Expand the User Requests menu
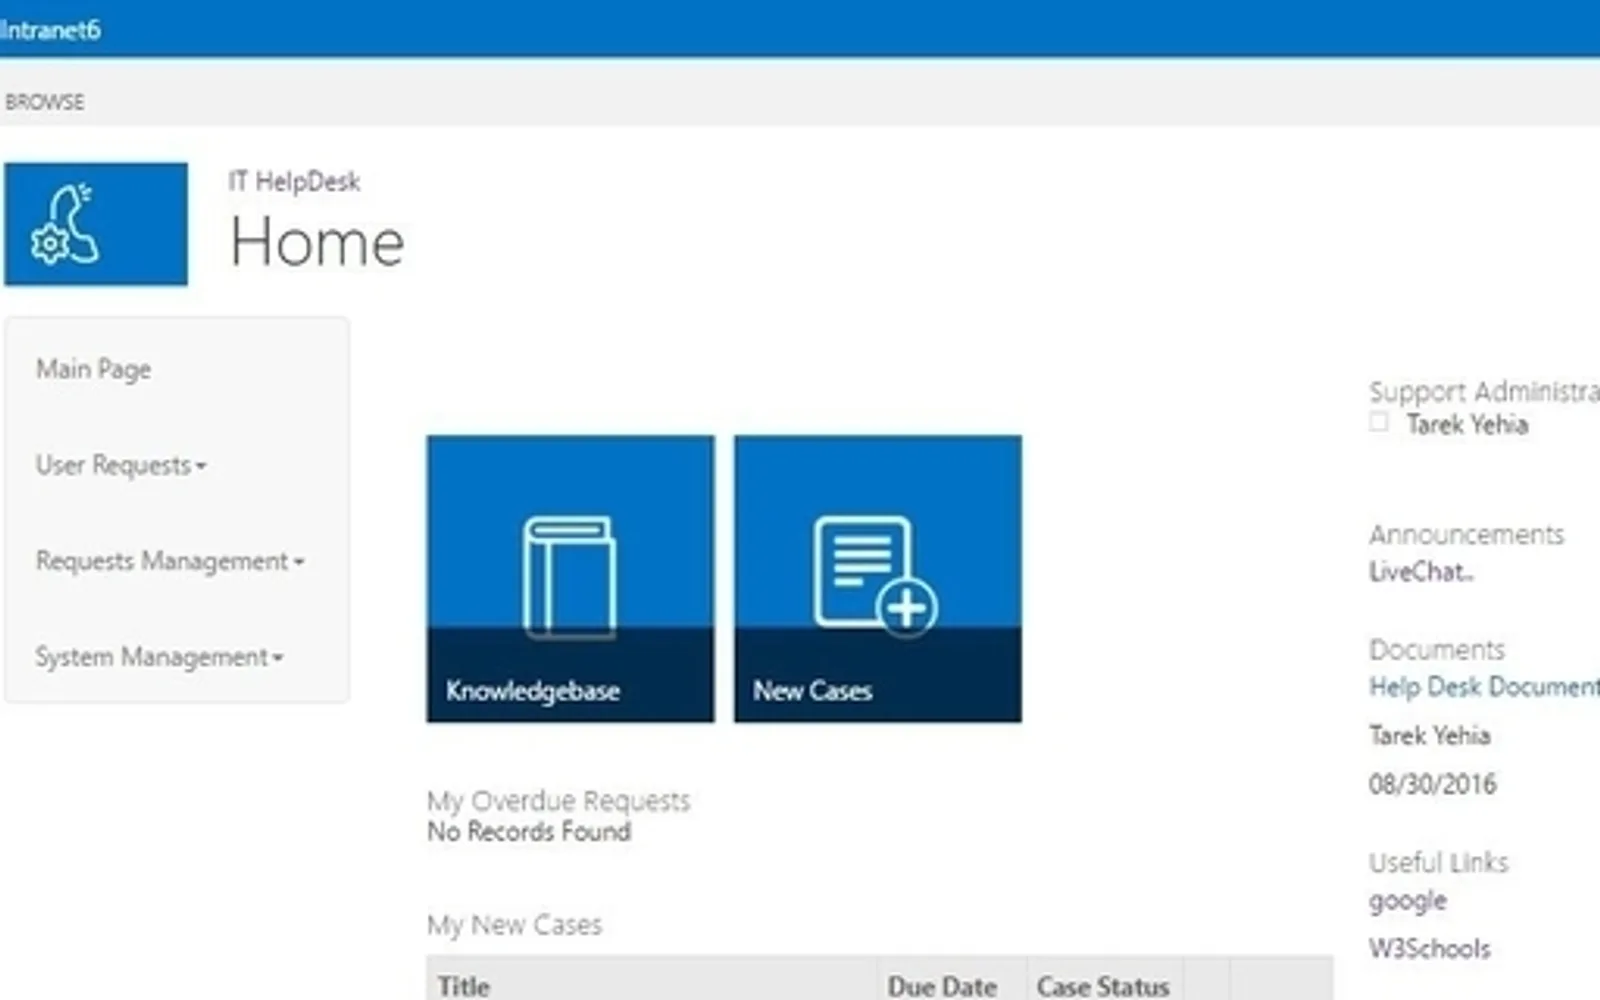 (x=121, y=465)
